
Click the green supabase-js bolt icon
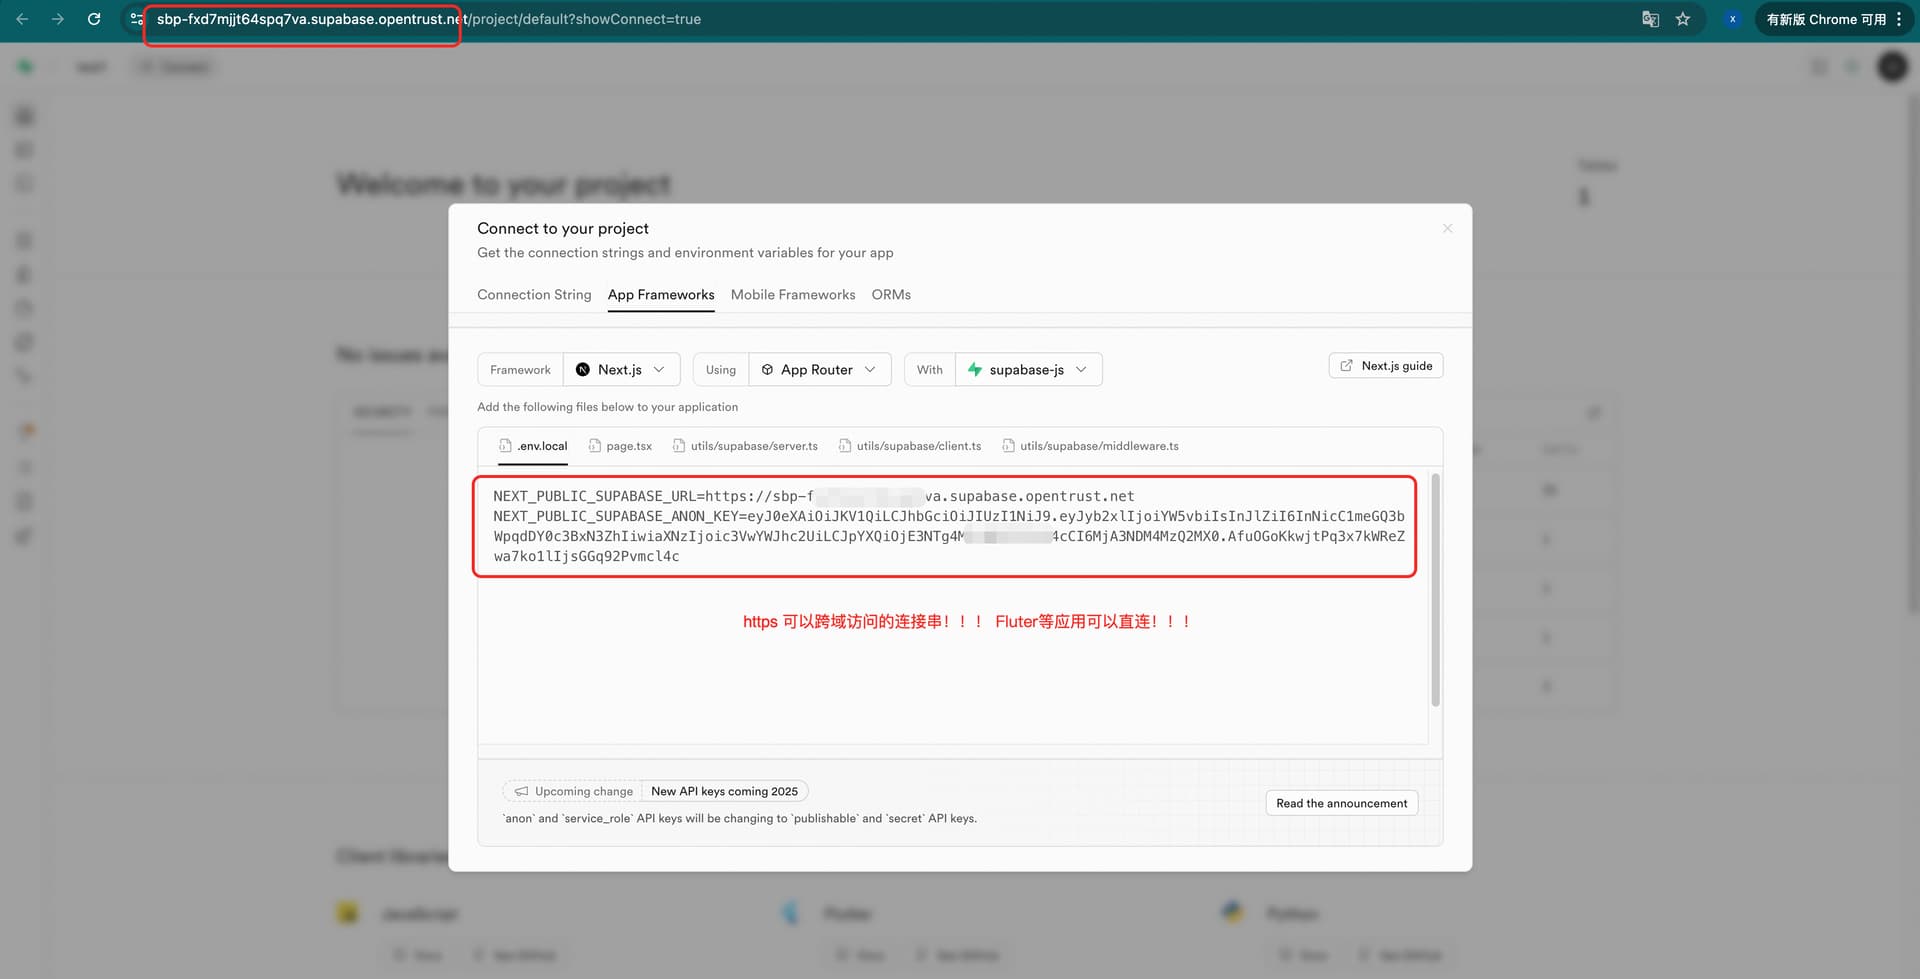click(x=974, y=369)
